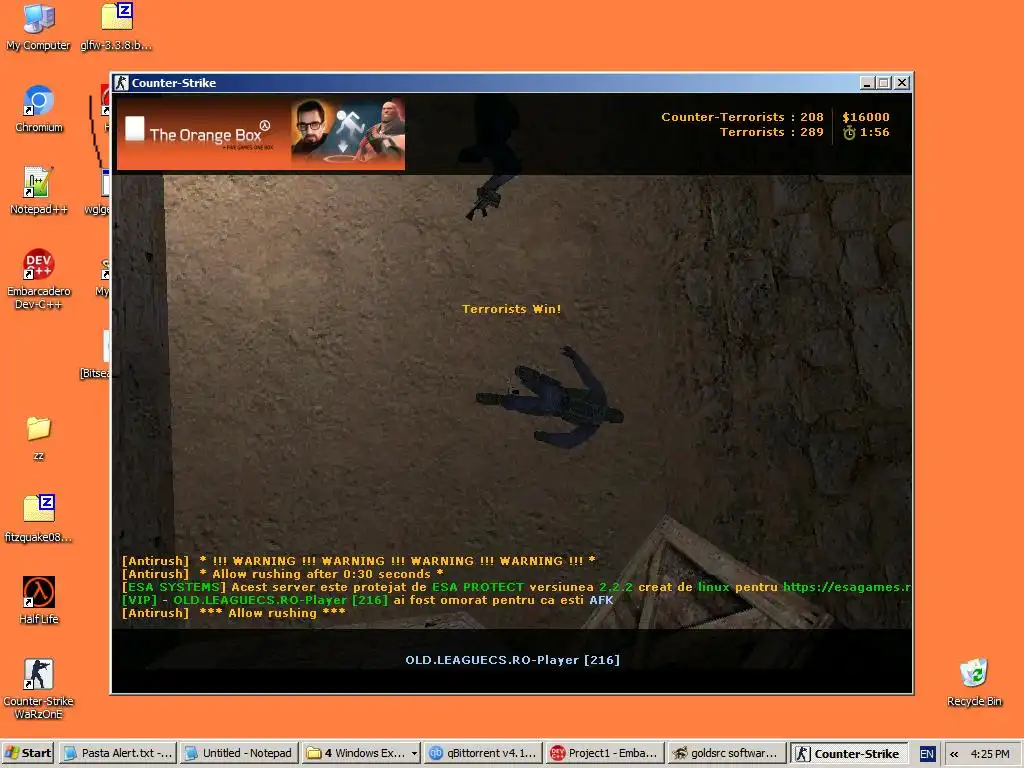Expand the 4 Windows Explorer taskbar group

pos(361,753)
